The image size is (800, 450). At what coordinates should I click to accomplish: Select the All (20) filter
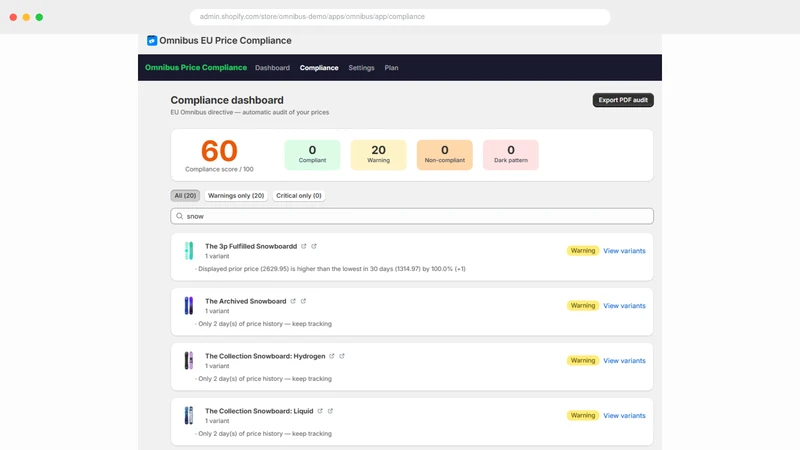click(x=185, y=195)
